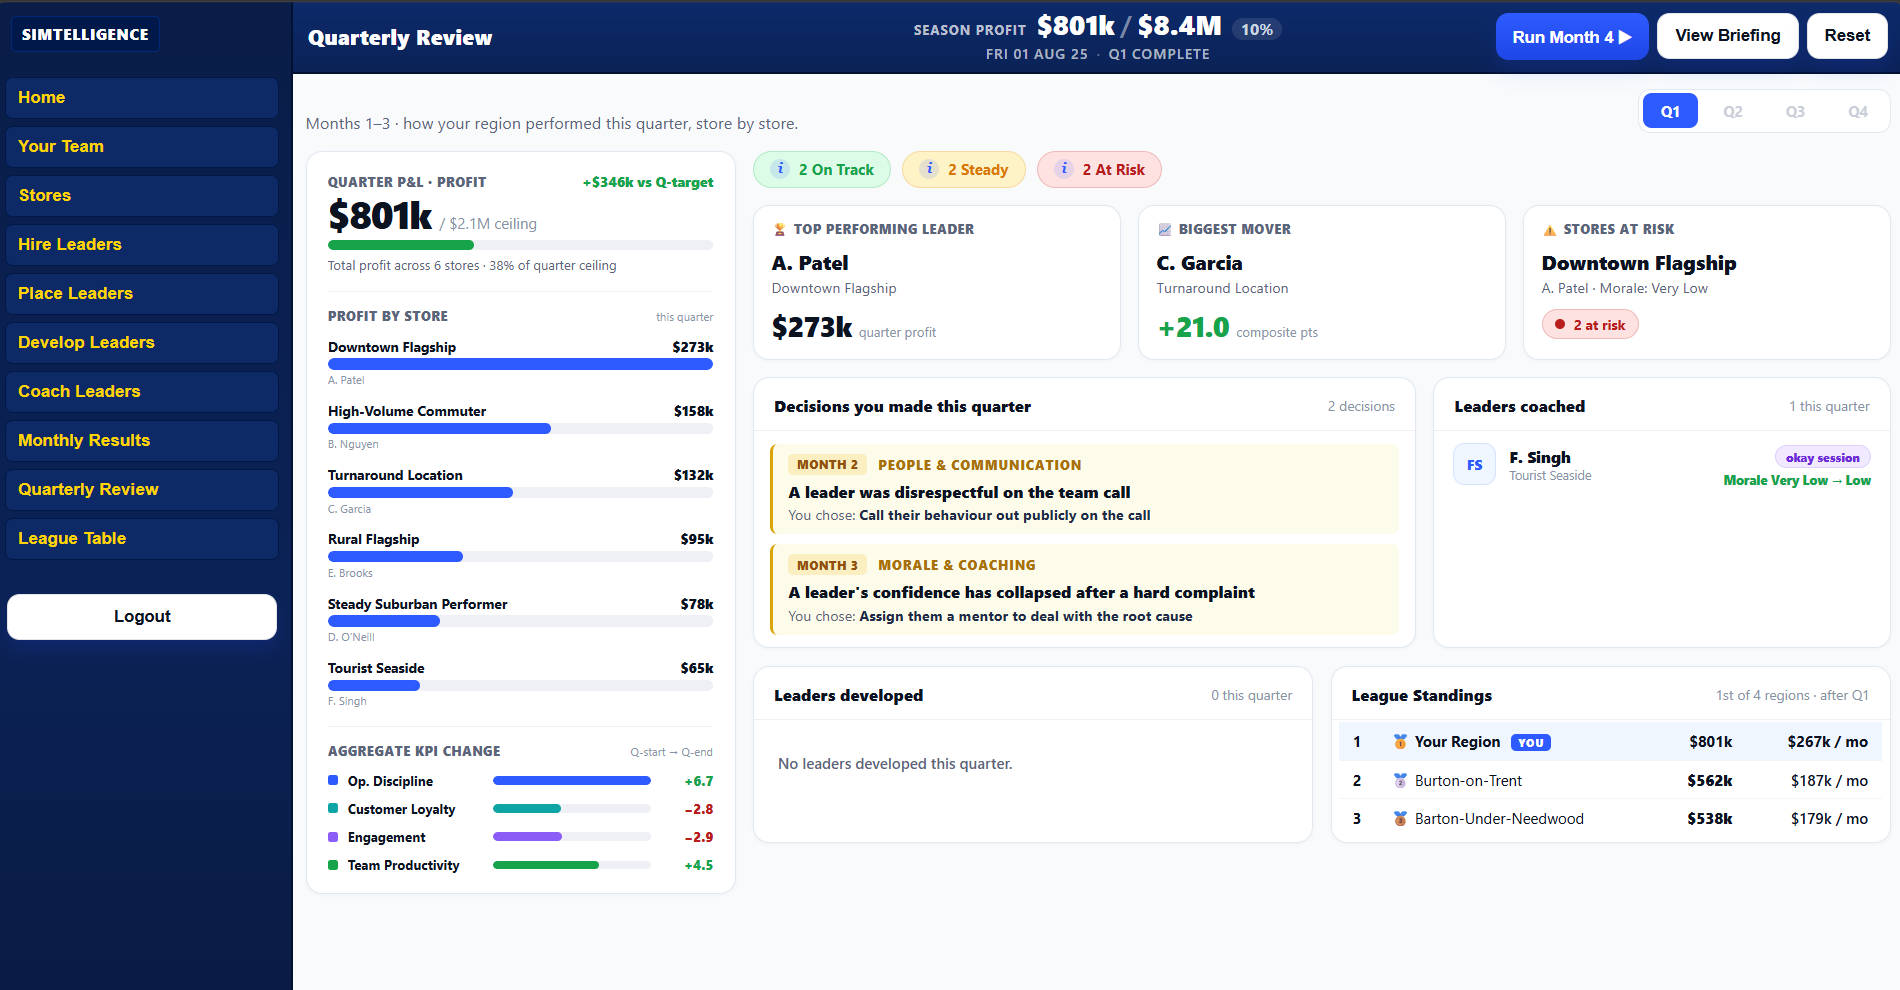The image size is (1900, 990).
Task: Click the A. Patel top leader name
Action: tap(810, 263)
